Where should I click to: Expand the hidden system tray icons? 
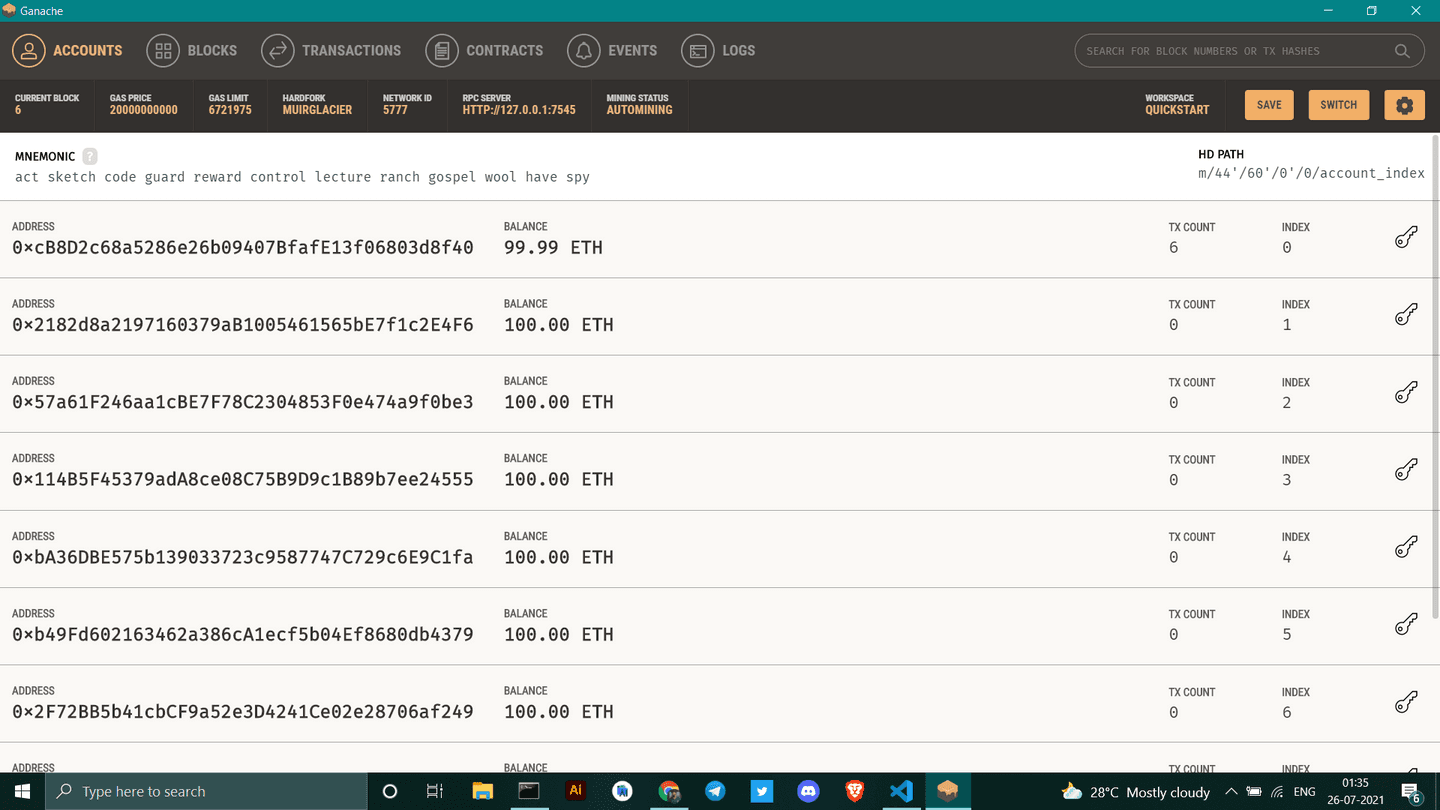[x=1231, y=791]
